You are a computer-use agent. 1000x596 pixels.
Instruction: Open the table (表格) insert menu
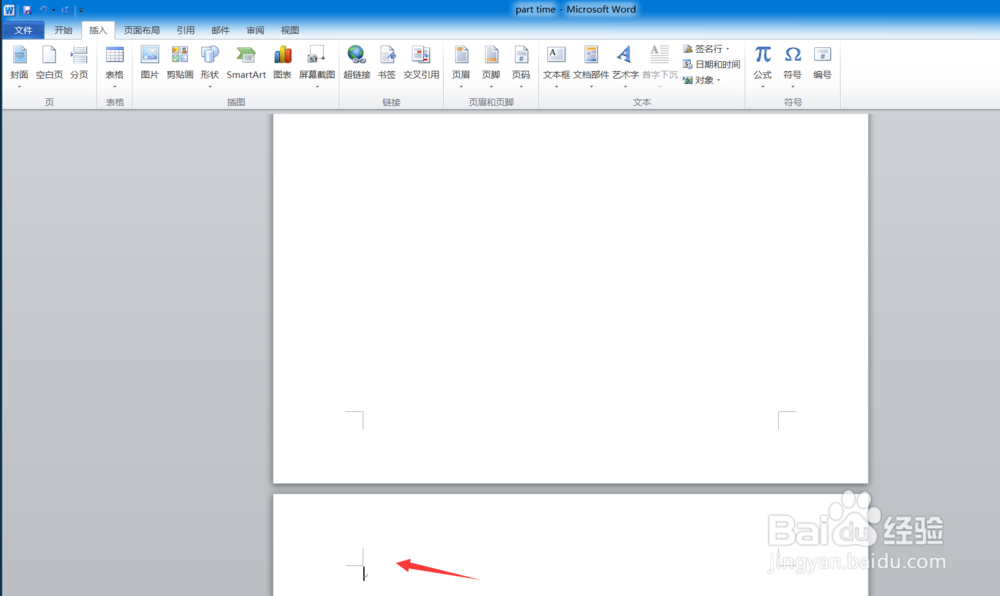(x=115, y=66)
